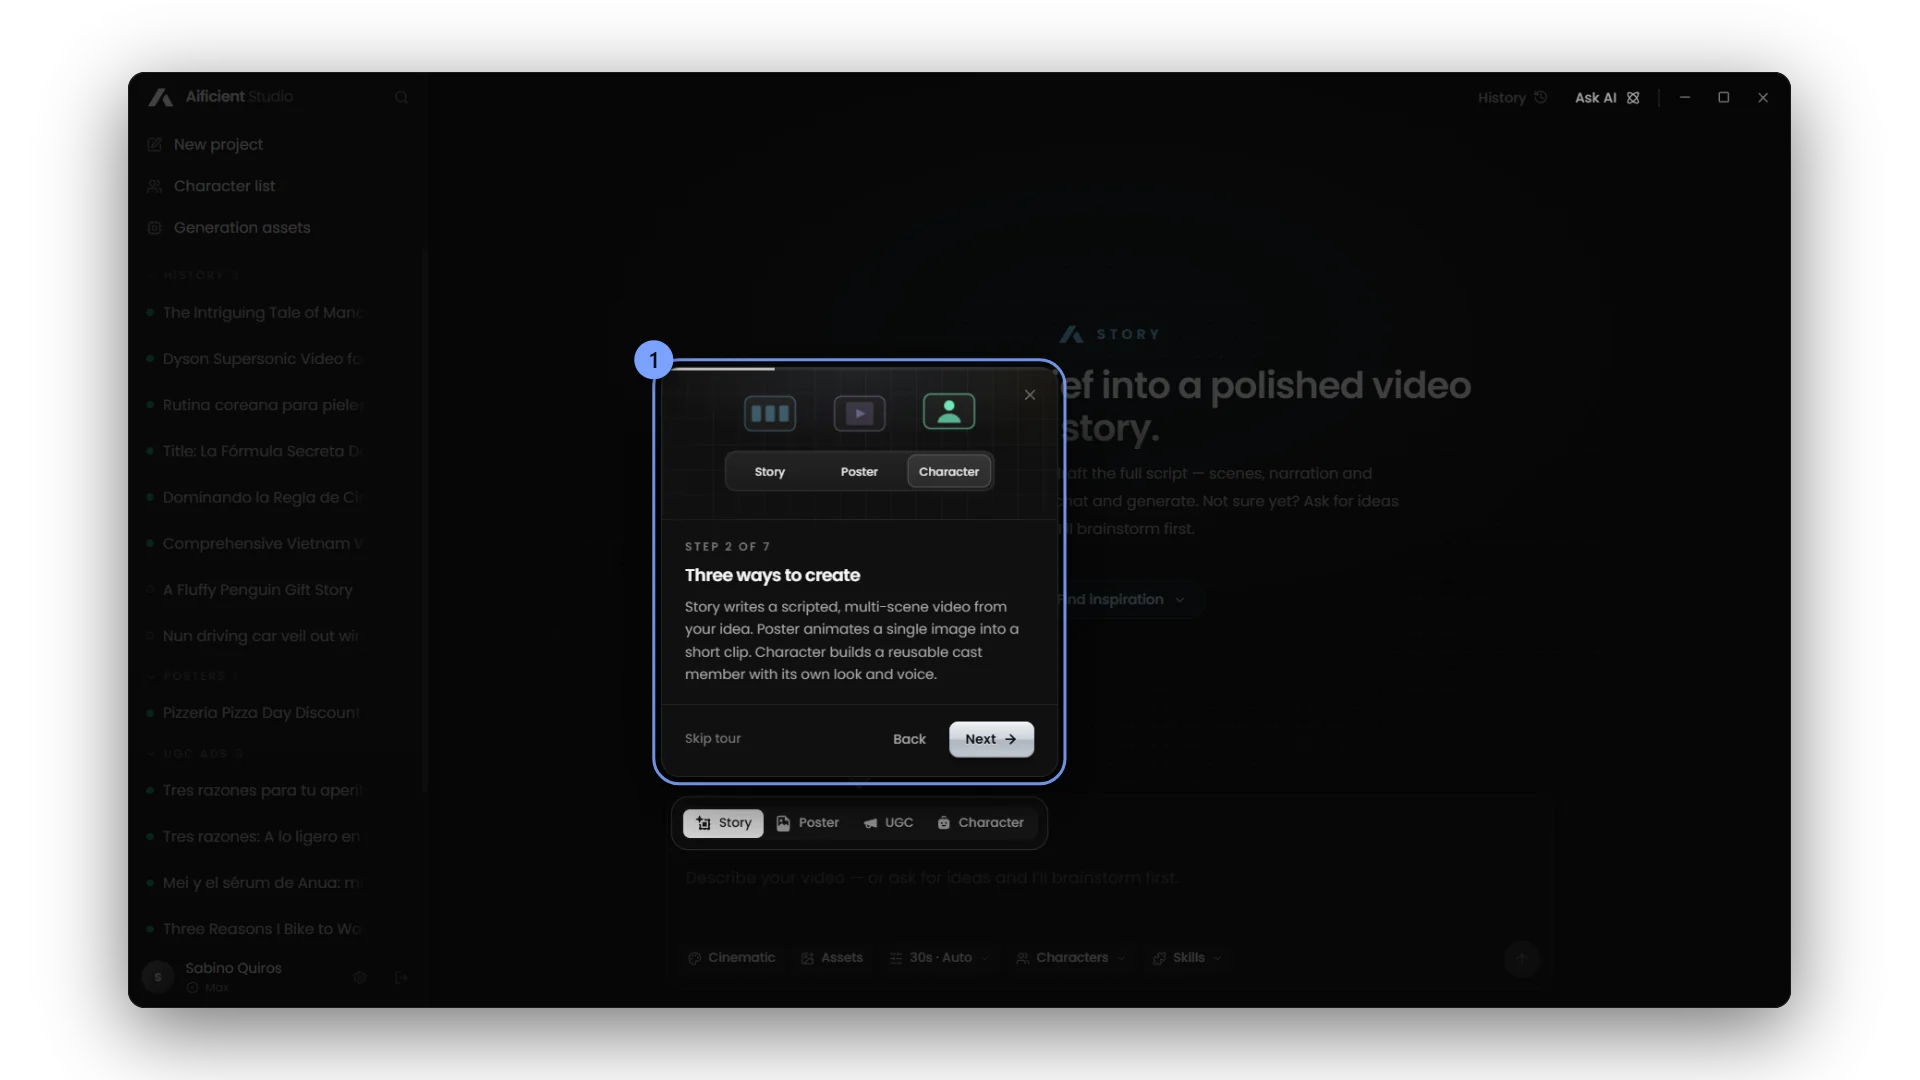The image size is (1920, 1080).
Task: Click the Story filmstrip icon in tour card
Action: [770, 413]
